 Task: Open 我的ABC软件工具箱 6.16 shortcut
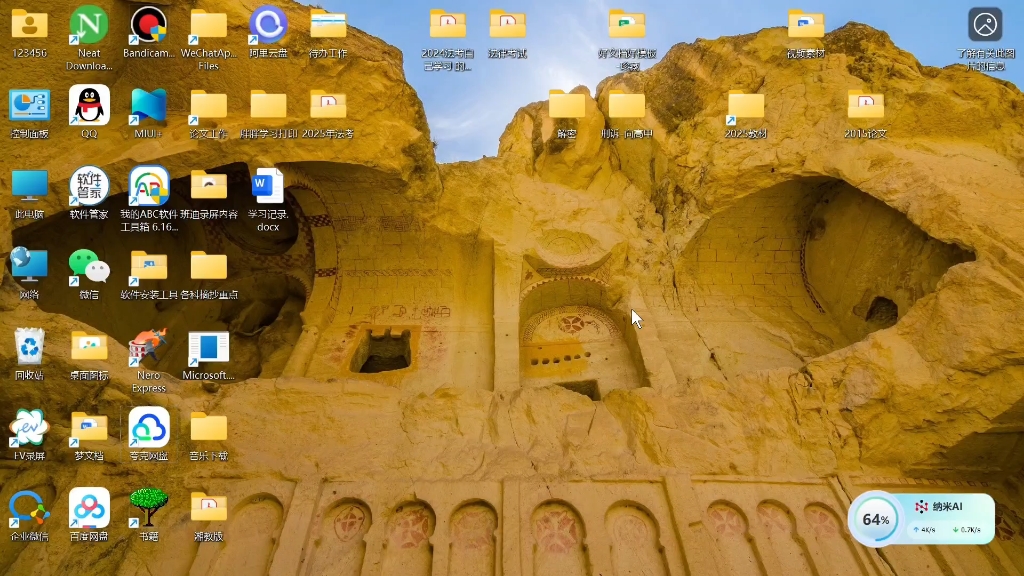click(x=149, y=186)
